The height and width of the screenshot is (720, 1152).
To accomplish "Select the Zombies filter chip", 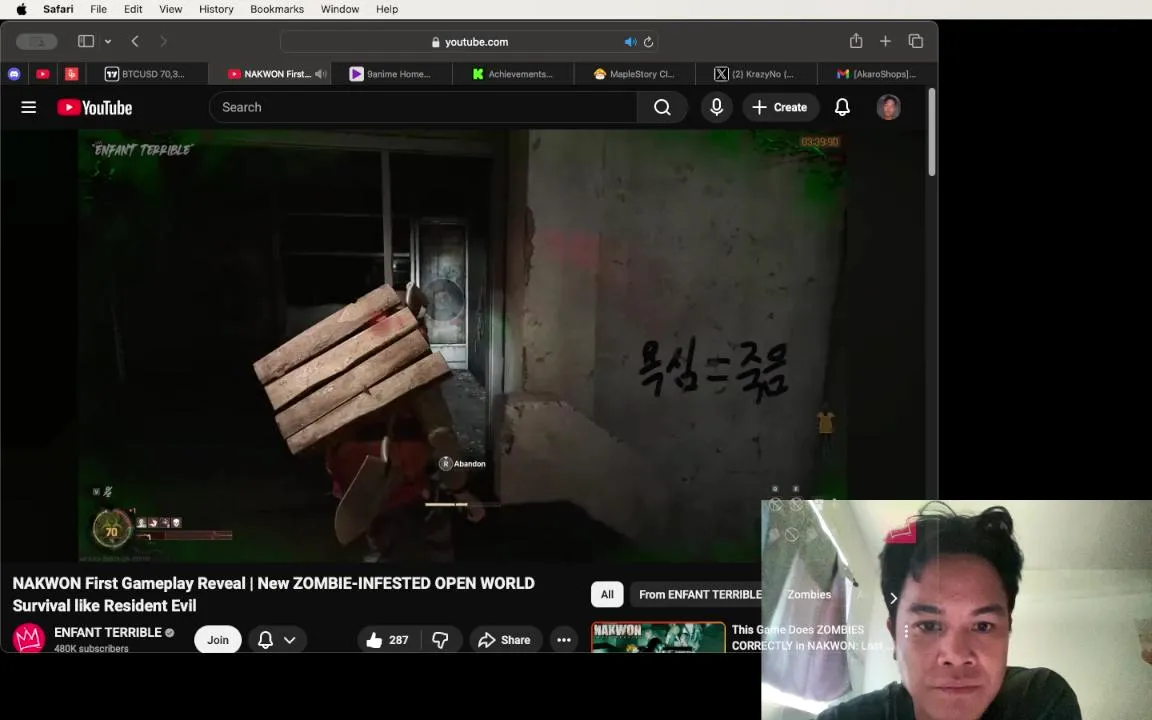I will (x=809, y=594).
